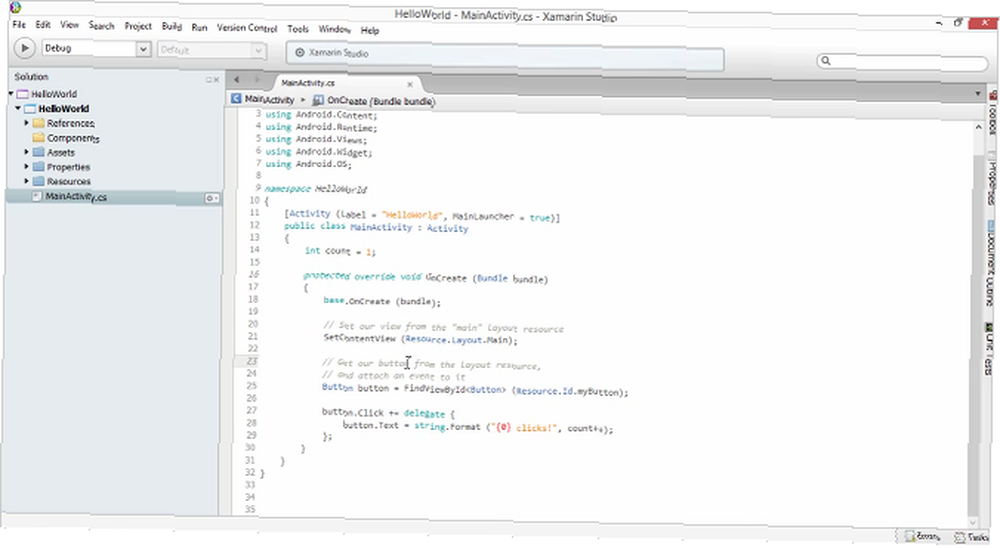Open the Tools menu
This screenshot has width=1000, height=548.
point(298,29)
